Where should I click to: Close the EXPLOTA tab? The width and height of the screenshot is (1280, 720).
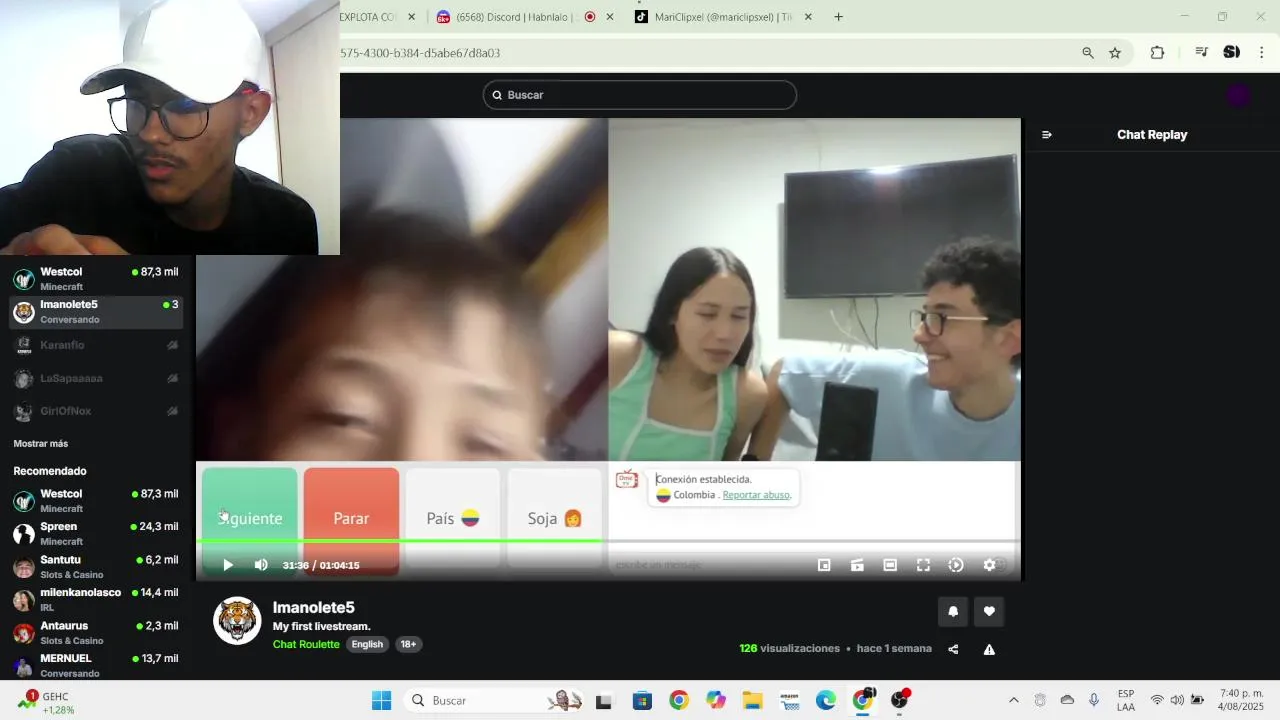pos(411,17)
